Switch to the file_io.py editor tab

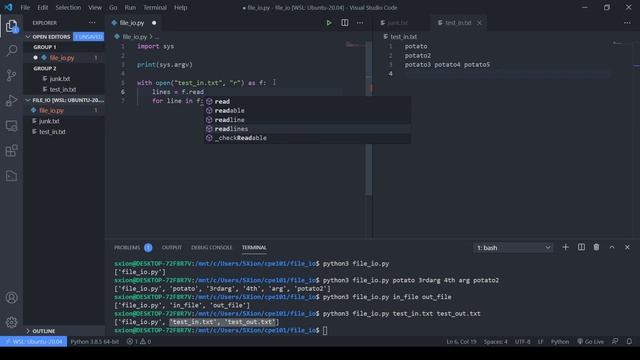[133, 23]
